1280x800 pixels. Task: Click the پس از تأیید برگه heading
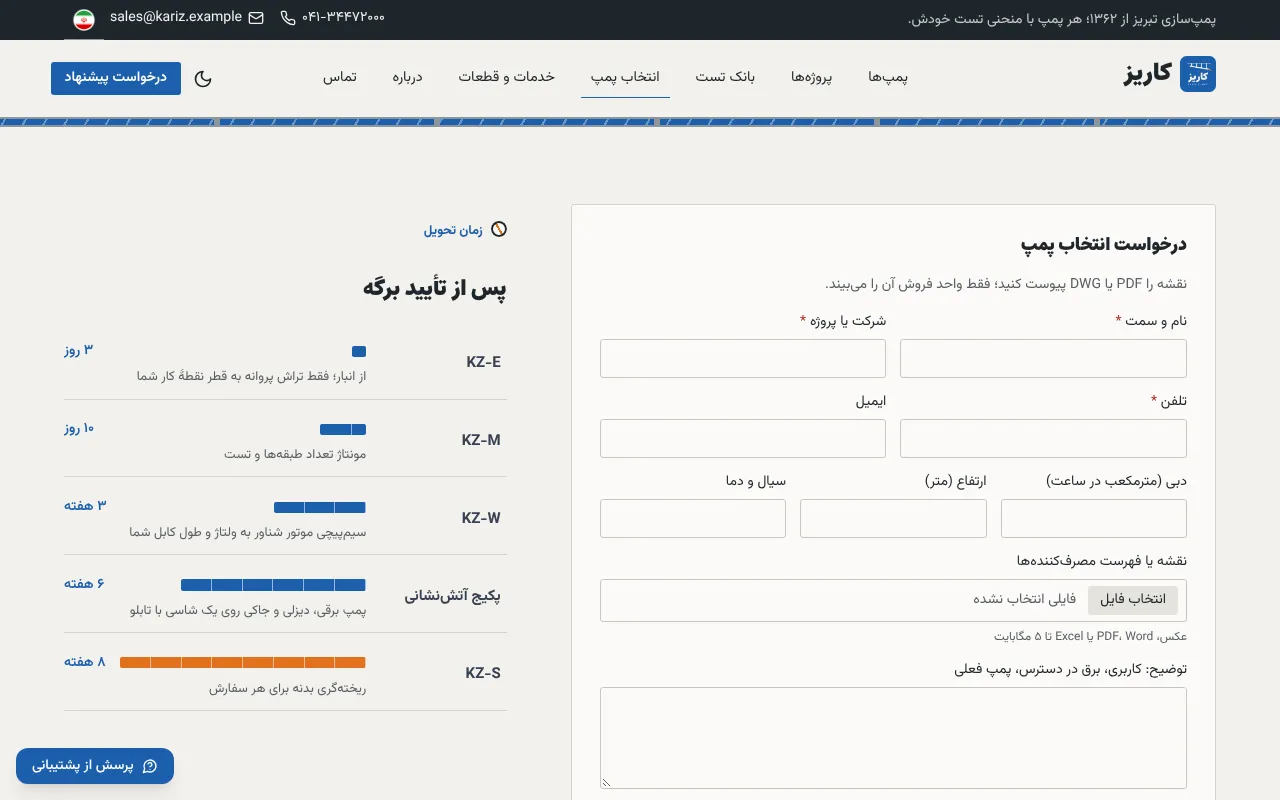[435, 289]
